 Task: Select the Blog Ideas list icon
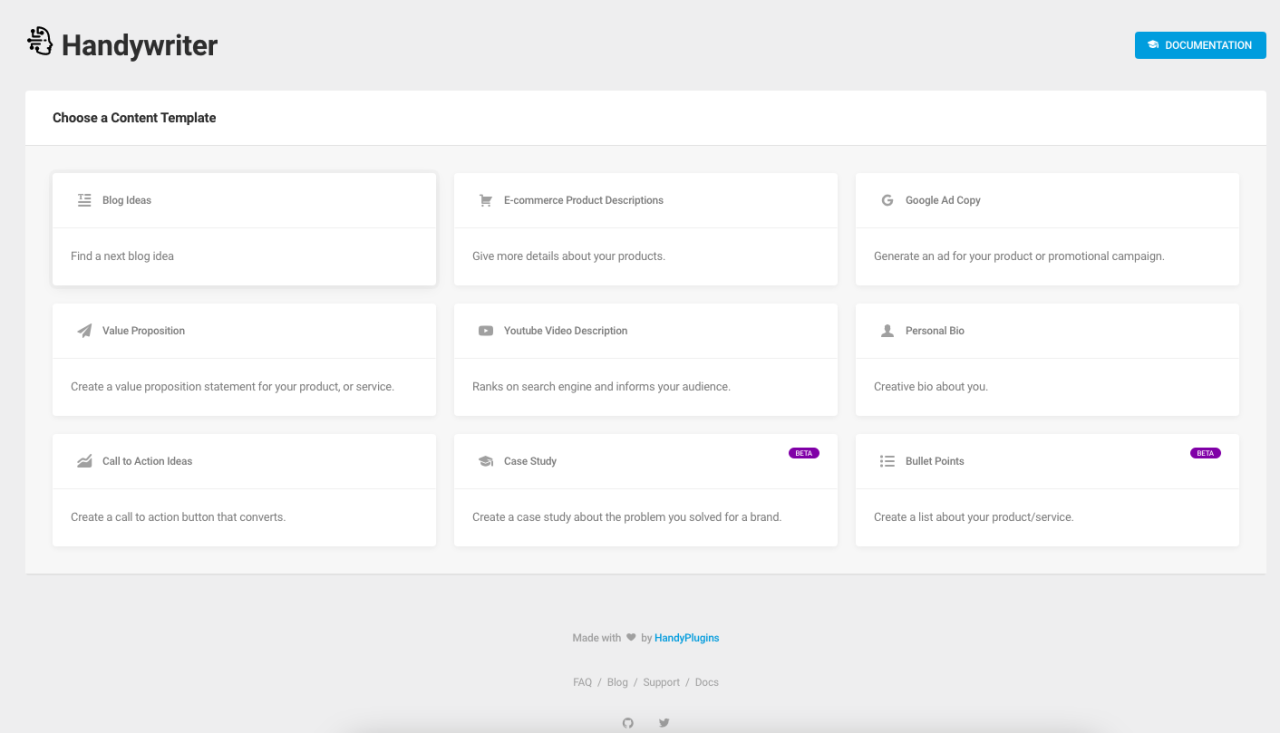point(84,199)
